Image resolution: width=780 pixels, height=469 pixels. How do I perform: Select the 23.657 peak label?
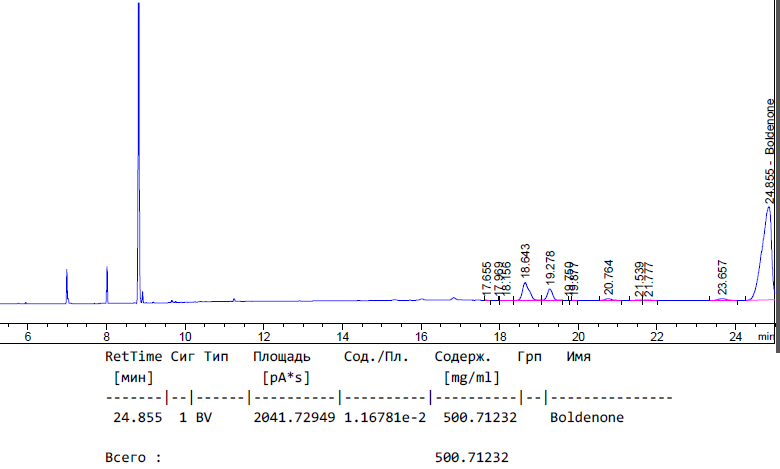click(x=722, y=277)
